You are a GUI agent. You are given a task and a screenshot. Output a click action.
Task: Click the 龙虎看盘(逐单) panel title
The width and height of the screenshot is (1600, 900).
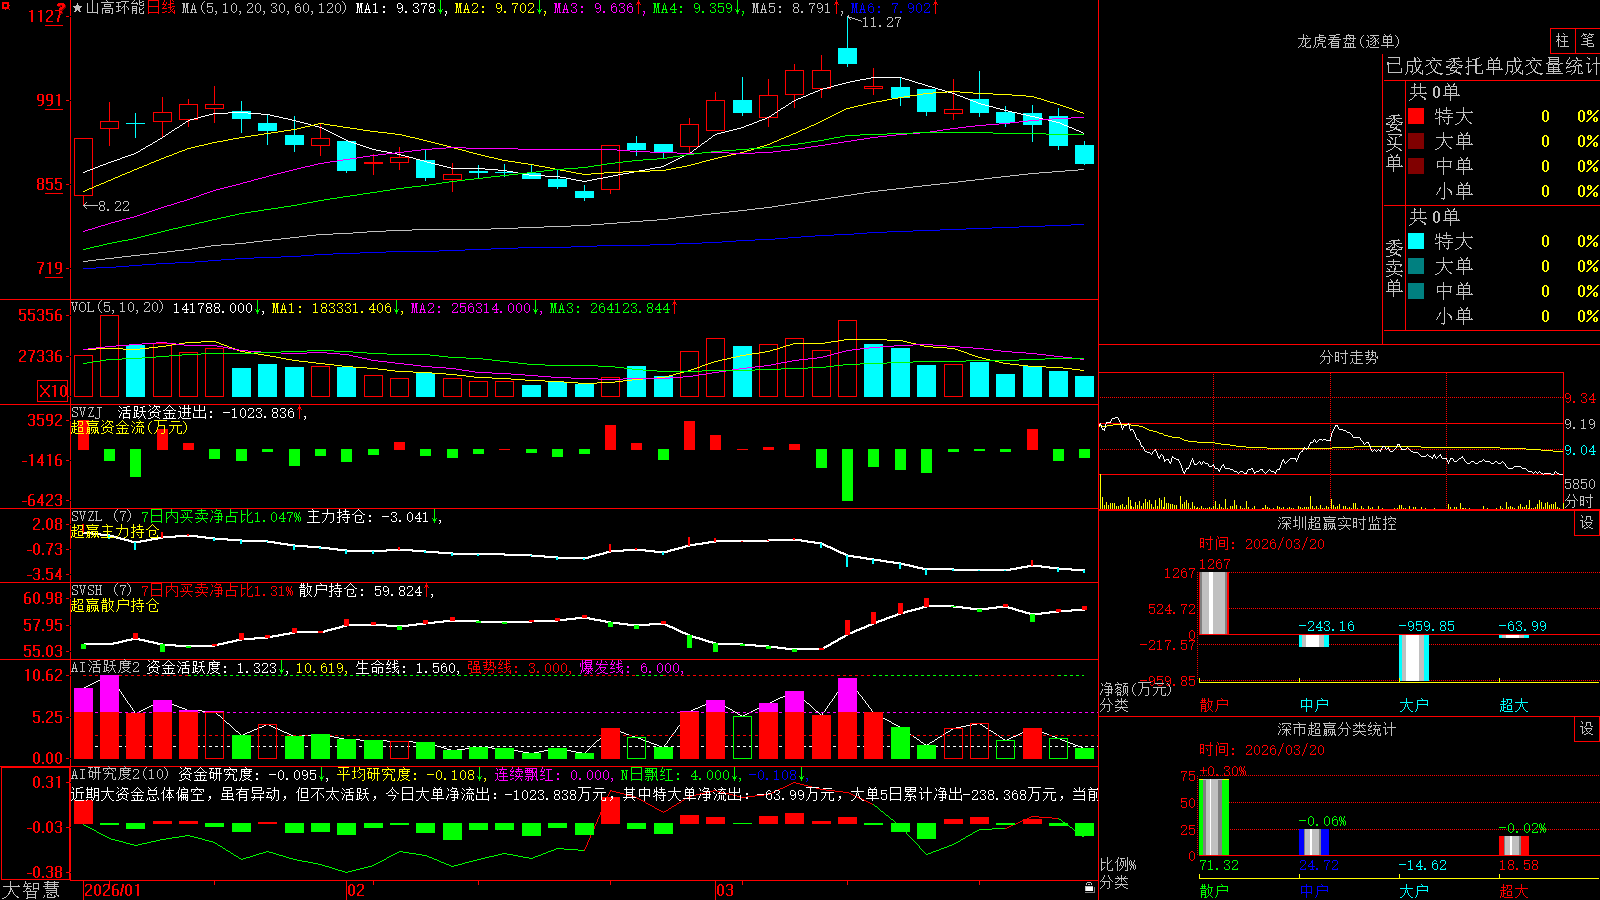point(1348,41)
